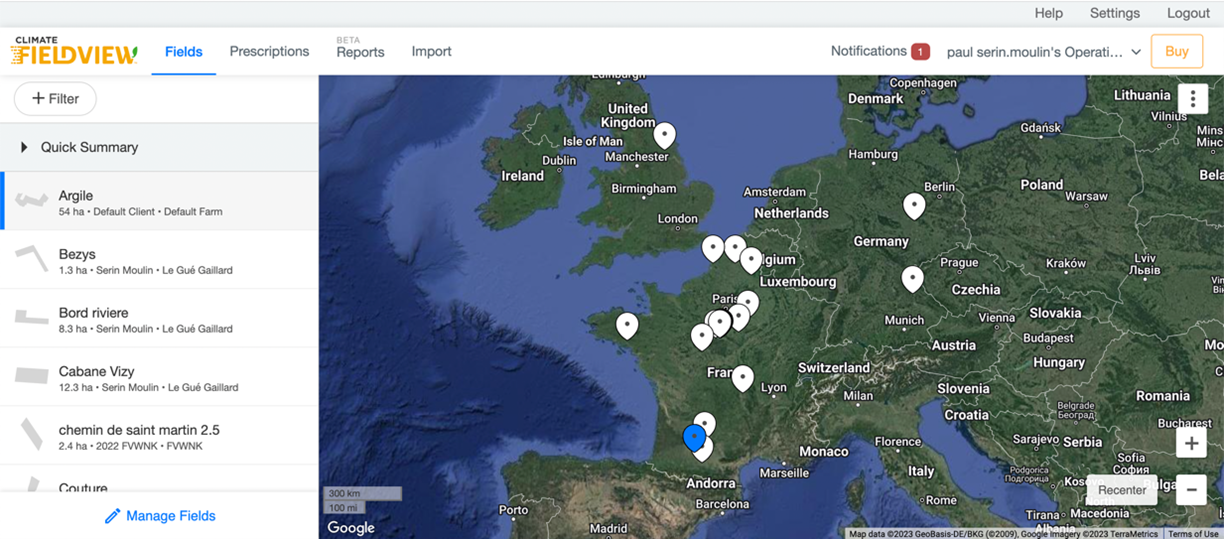Expand the Quick Summary section
The image size is (1224, 539).
159,147
